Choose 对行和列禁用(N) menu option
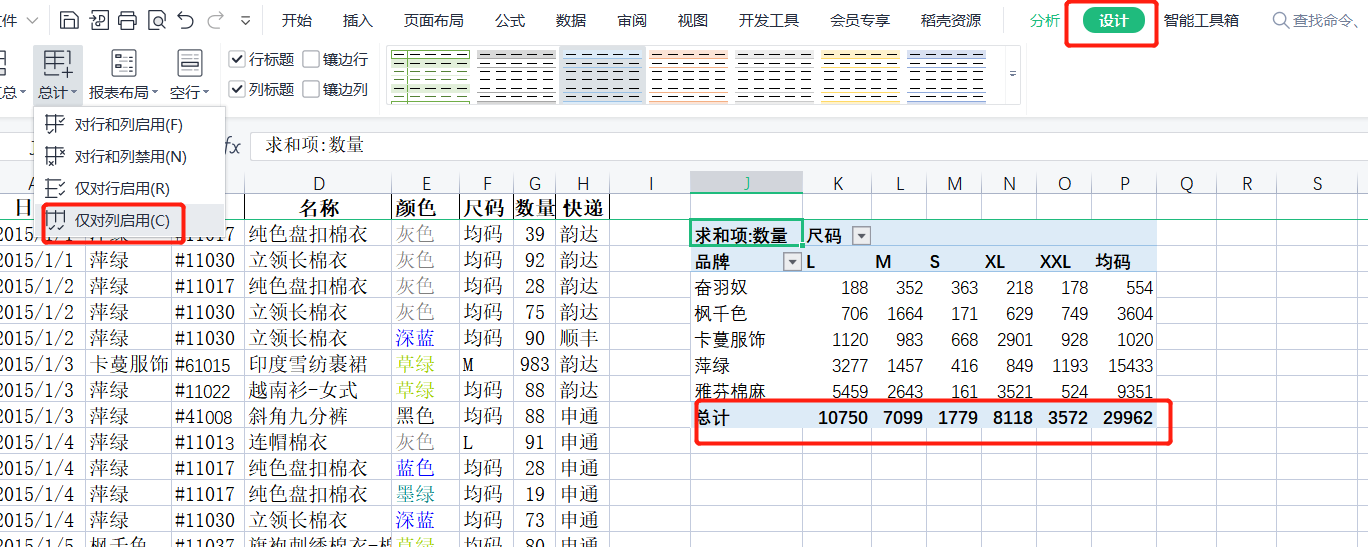Viewport: 1368px width, 547px height. (x=129, y=157)
